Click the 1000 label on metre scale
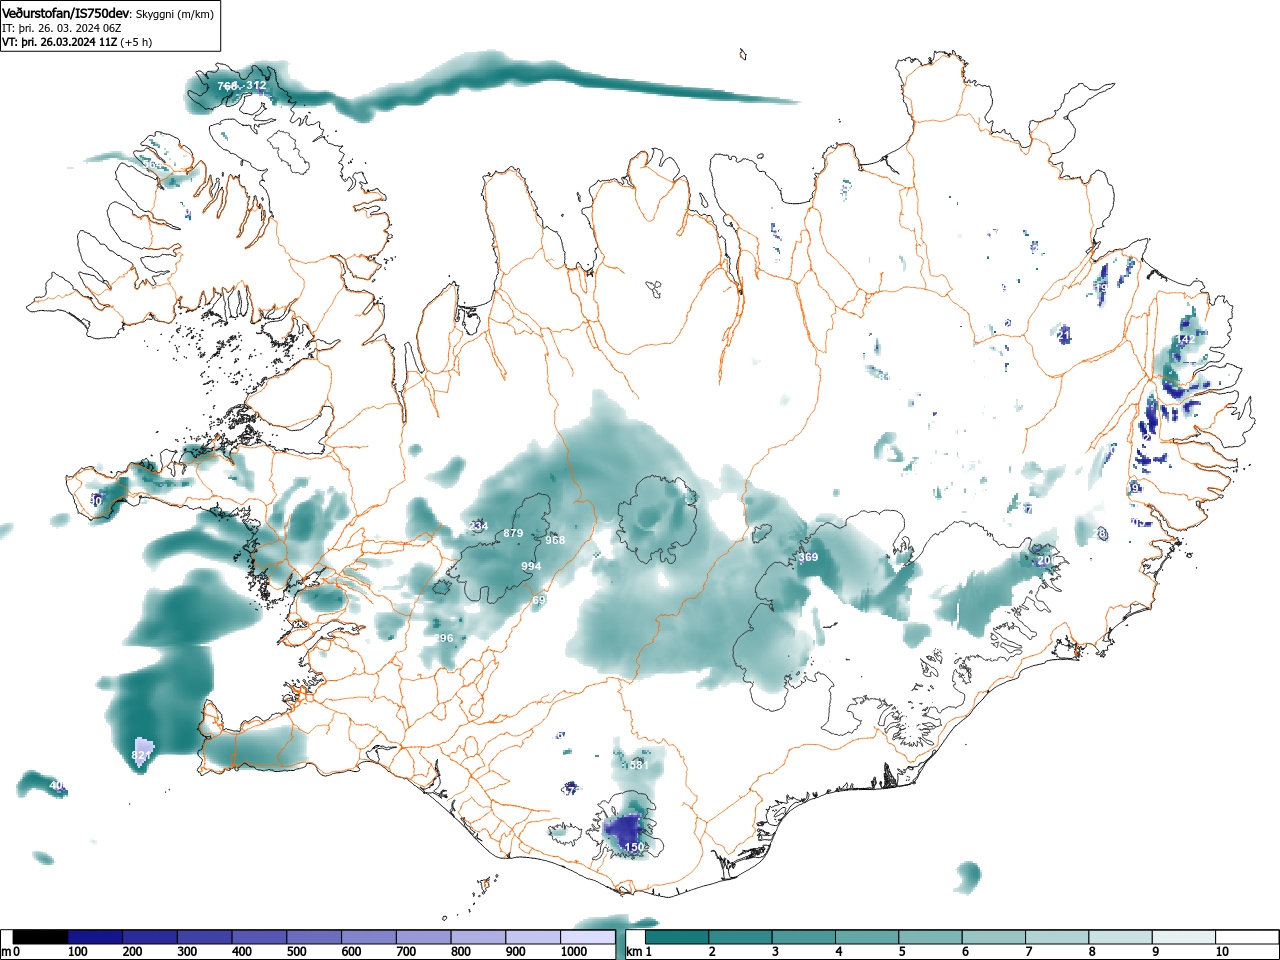 (574, 952)
